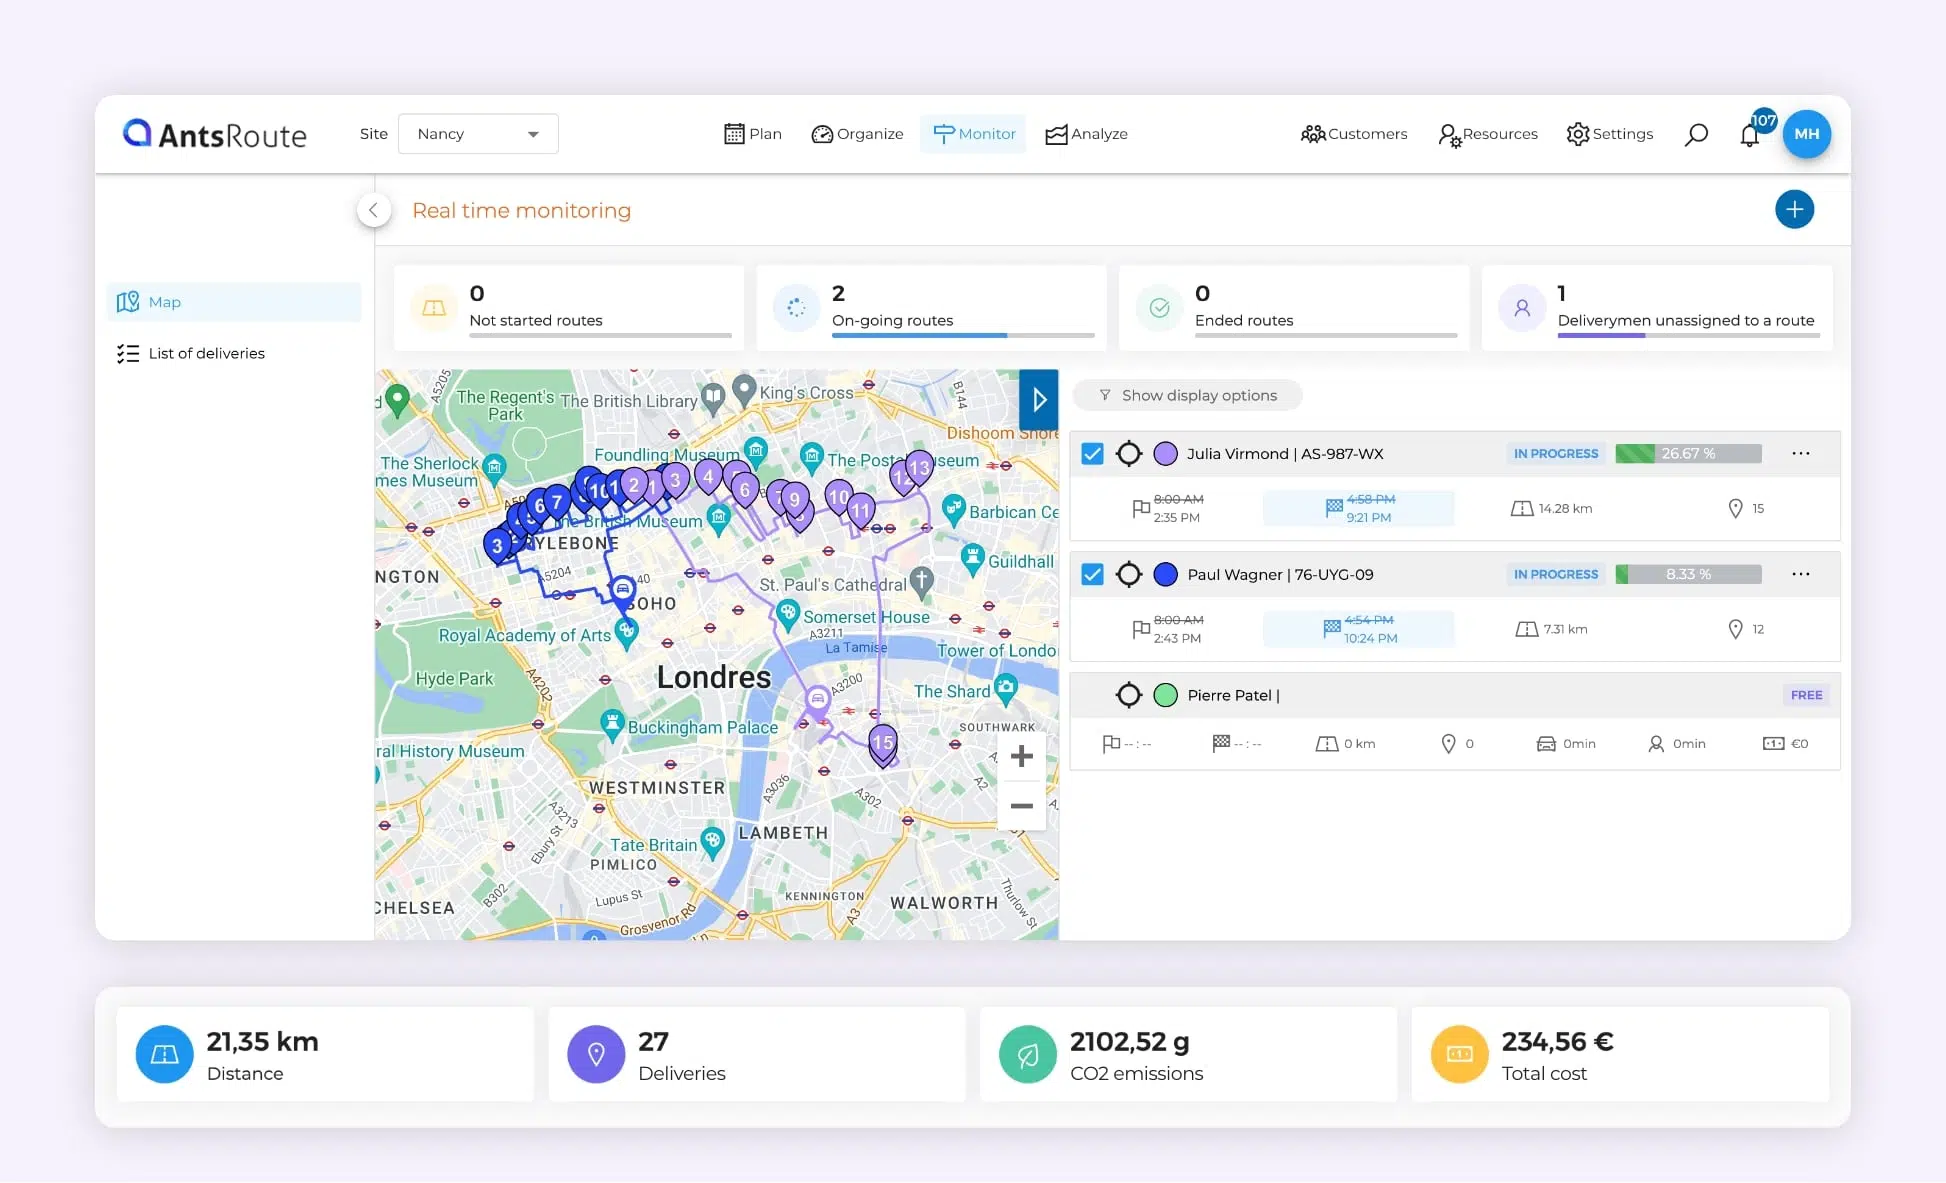Click Show display options button
Screen dimensions: 1946x1183
pos(1187,395)
